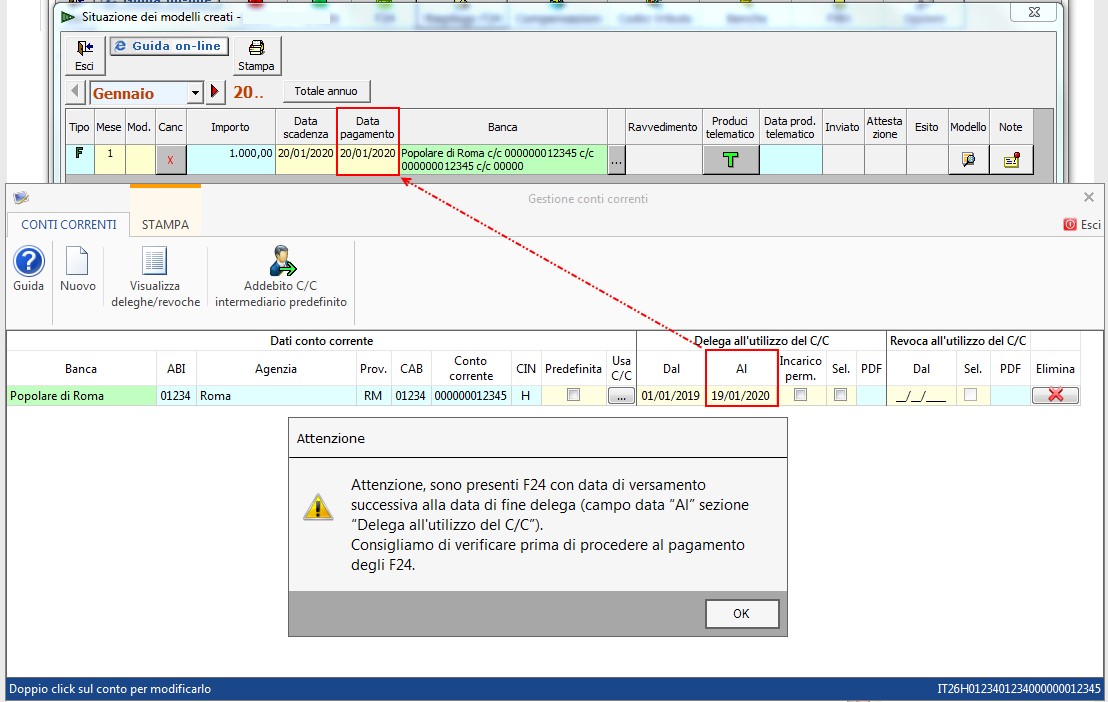Expand the Gennaio month dropdown
The height and width of the screenshot is (702, 1108).
[195, 93]
